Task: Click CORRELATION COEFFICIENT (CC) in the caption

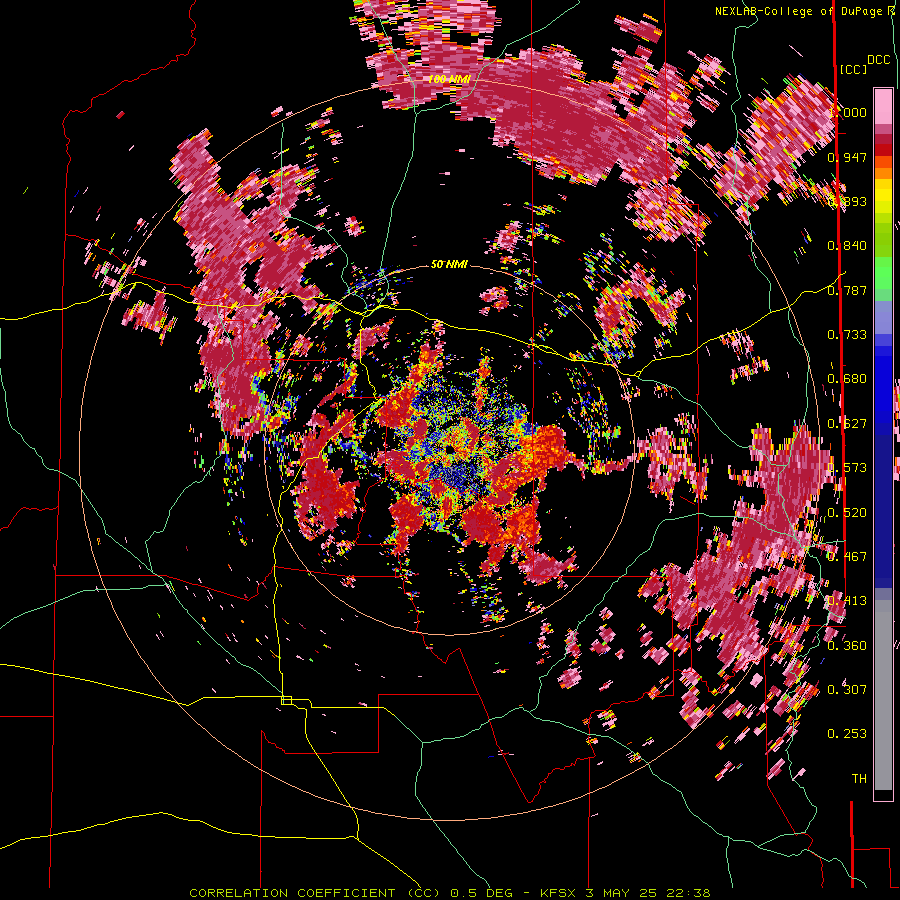Action: click(x=315, y=893)
